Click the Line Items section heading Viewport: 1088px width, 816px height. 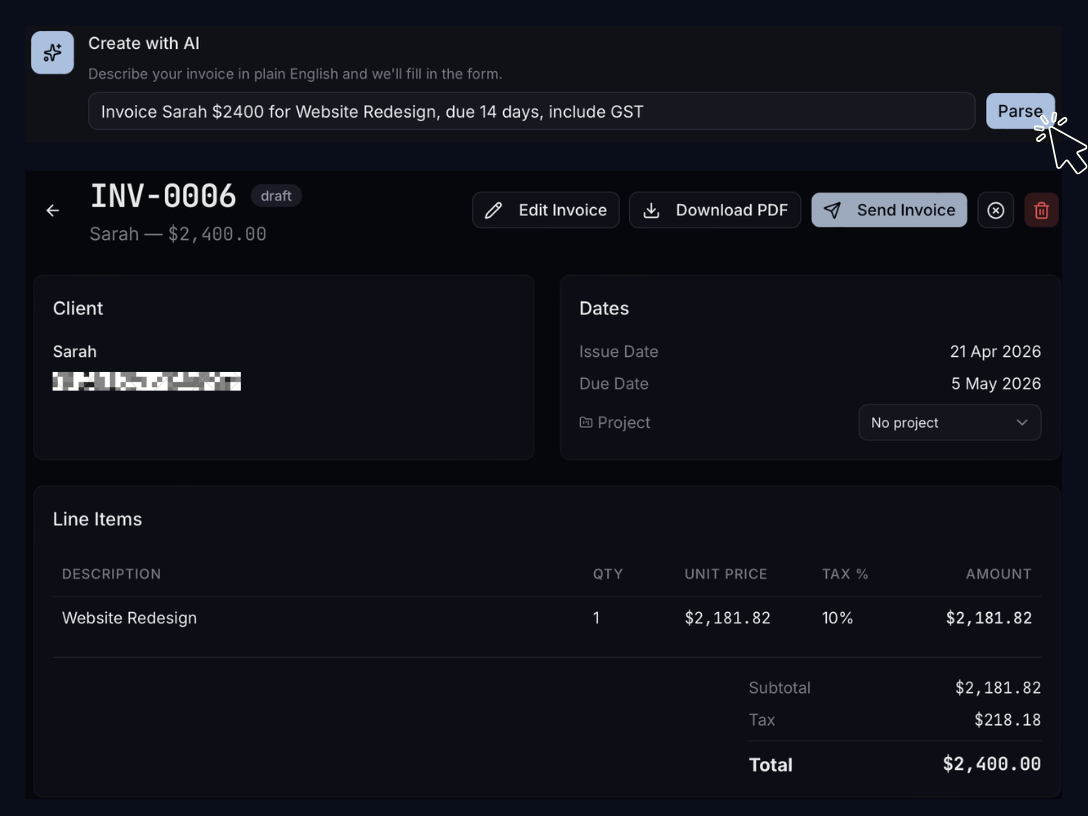[97, 519]
